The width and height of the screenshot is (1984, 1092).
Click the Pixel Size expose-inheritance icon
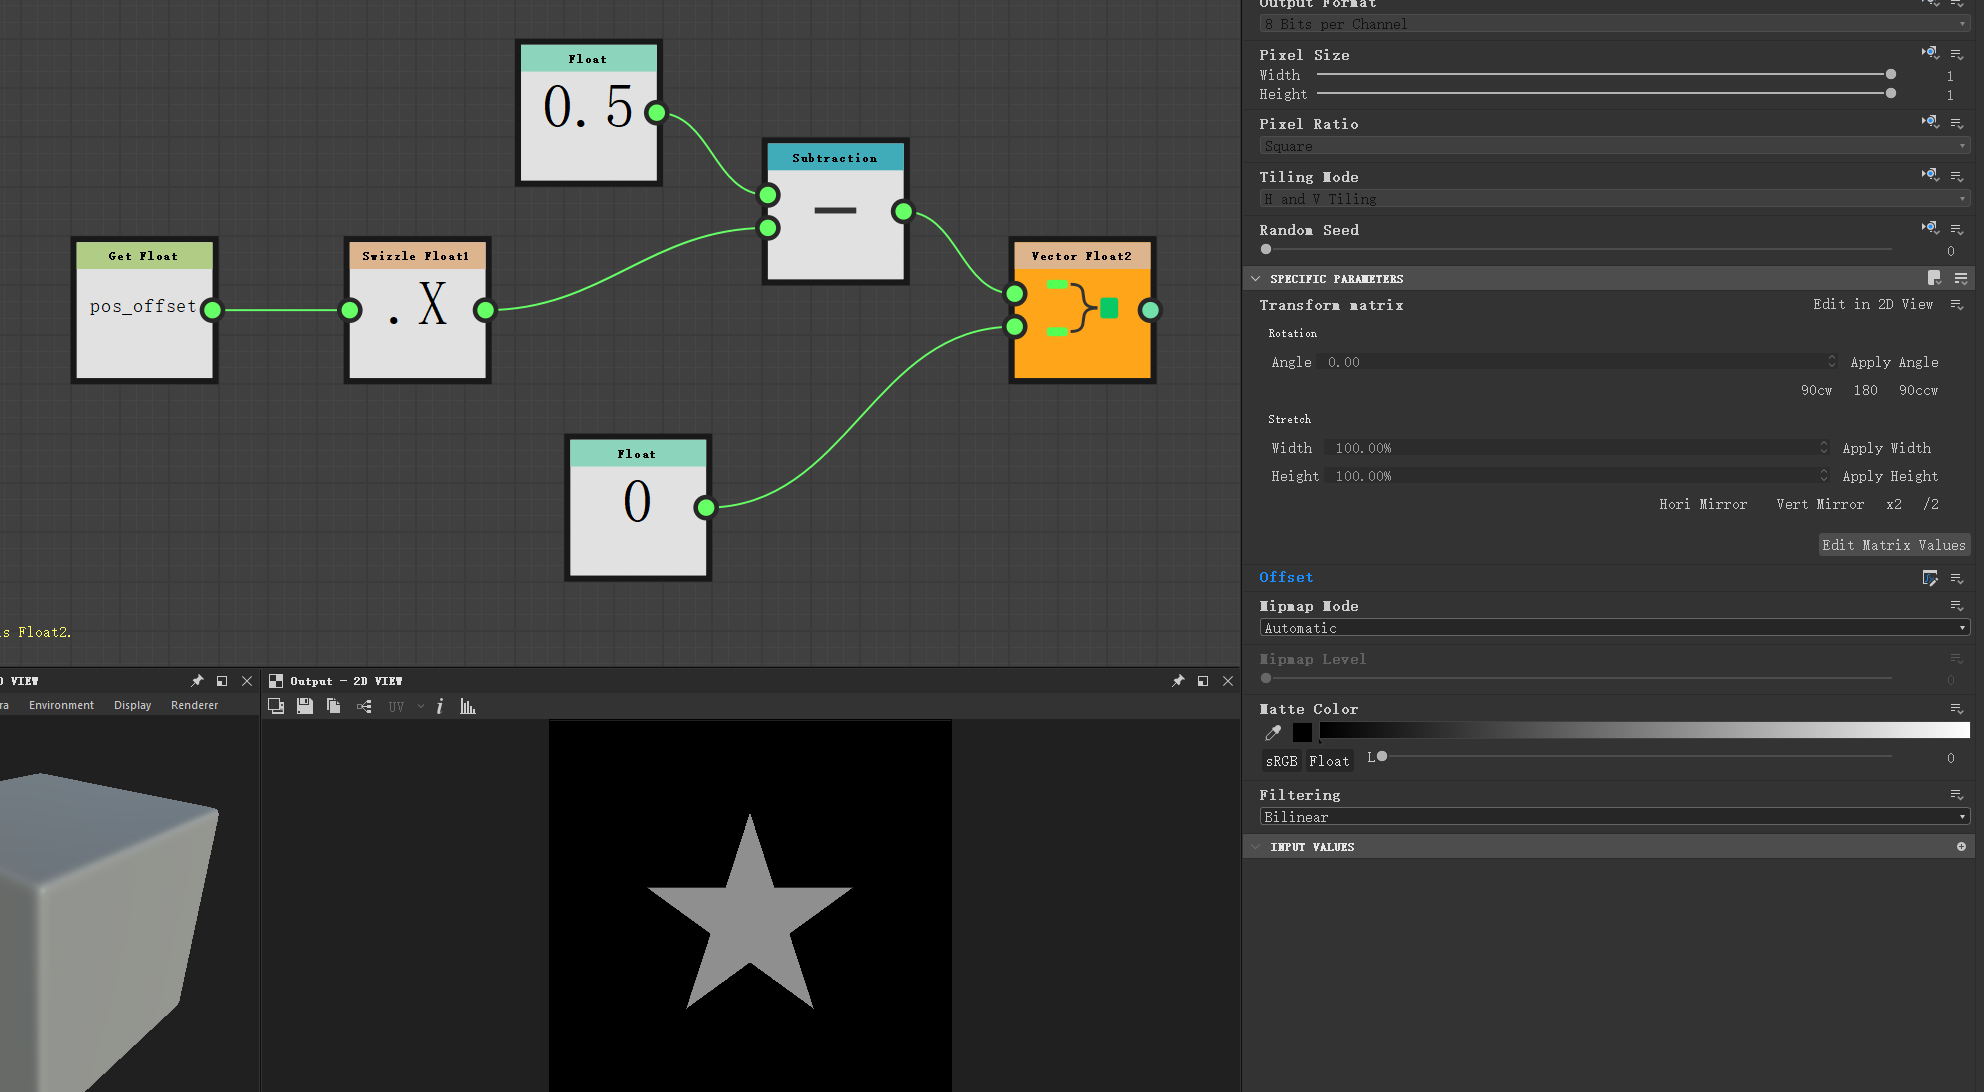pyautogui.click(x=1930, y=53)
